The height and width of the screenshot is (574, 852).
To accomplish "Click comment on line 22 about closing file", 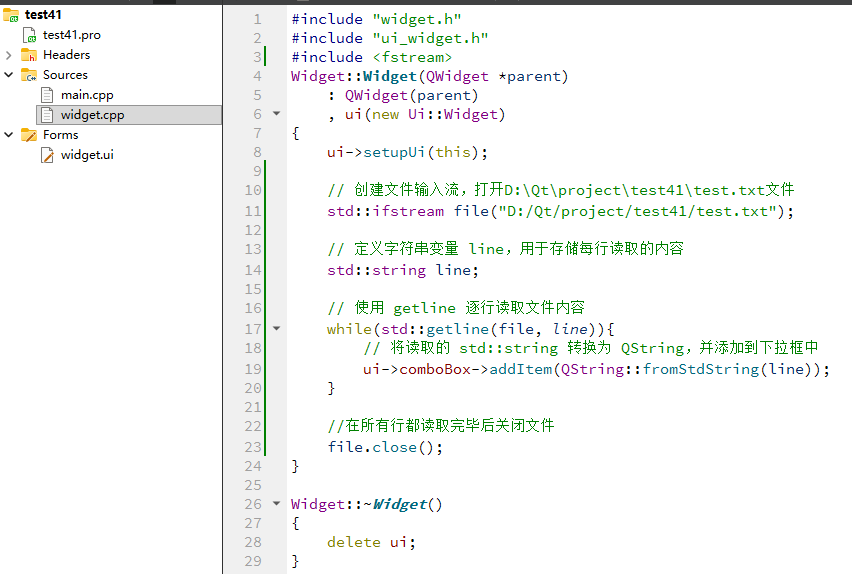I will click(441, 426).
